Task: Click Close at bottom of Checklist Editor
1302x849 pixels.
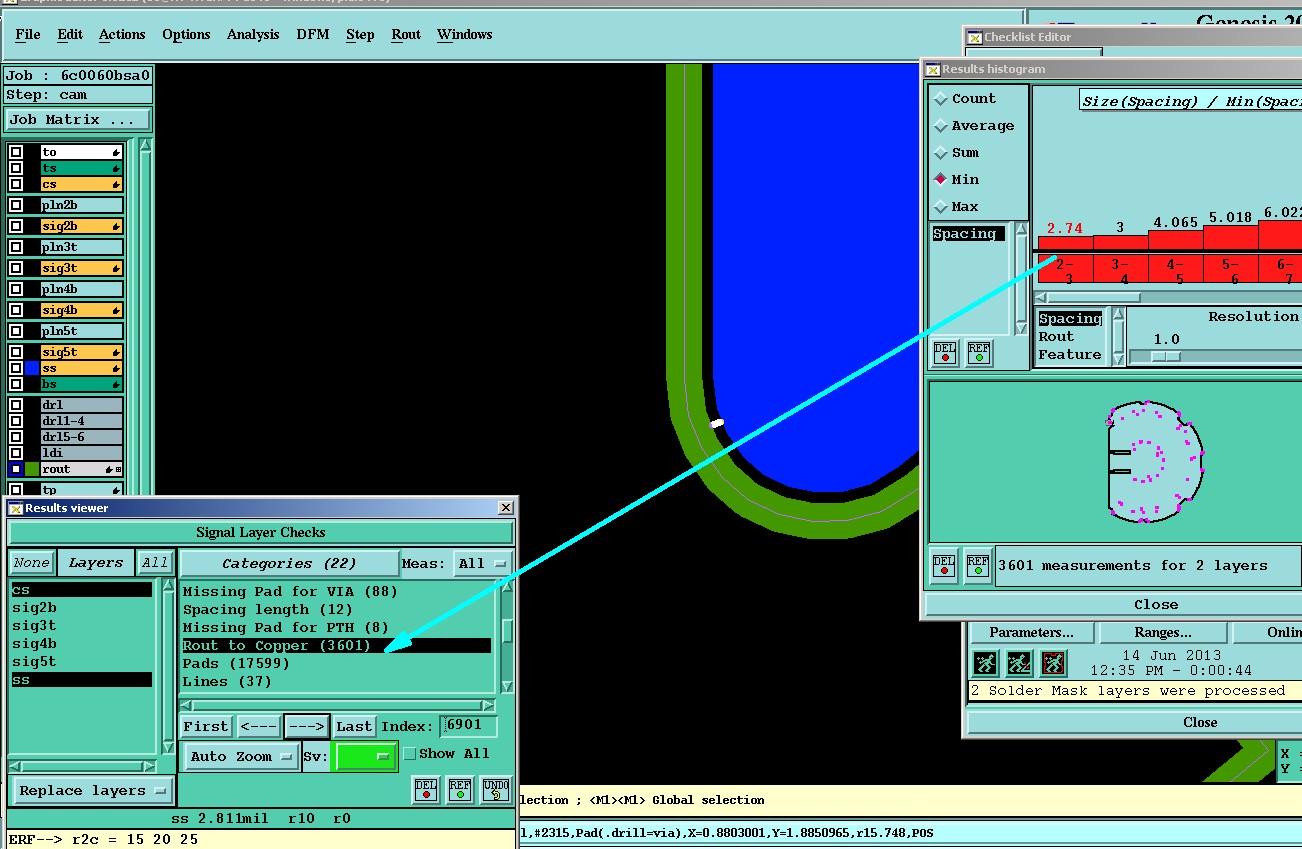Action: (x=1200, y=722)
